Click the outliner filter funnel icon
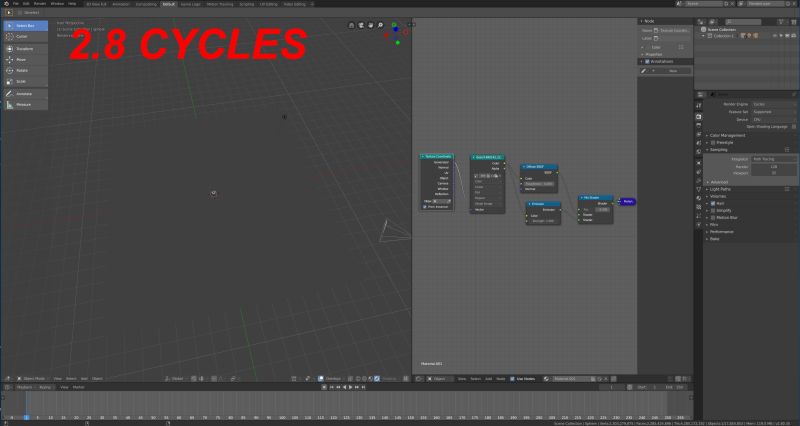800x426 pixels. (x=781, y=22)
